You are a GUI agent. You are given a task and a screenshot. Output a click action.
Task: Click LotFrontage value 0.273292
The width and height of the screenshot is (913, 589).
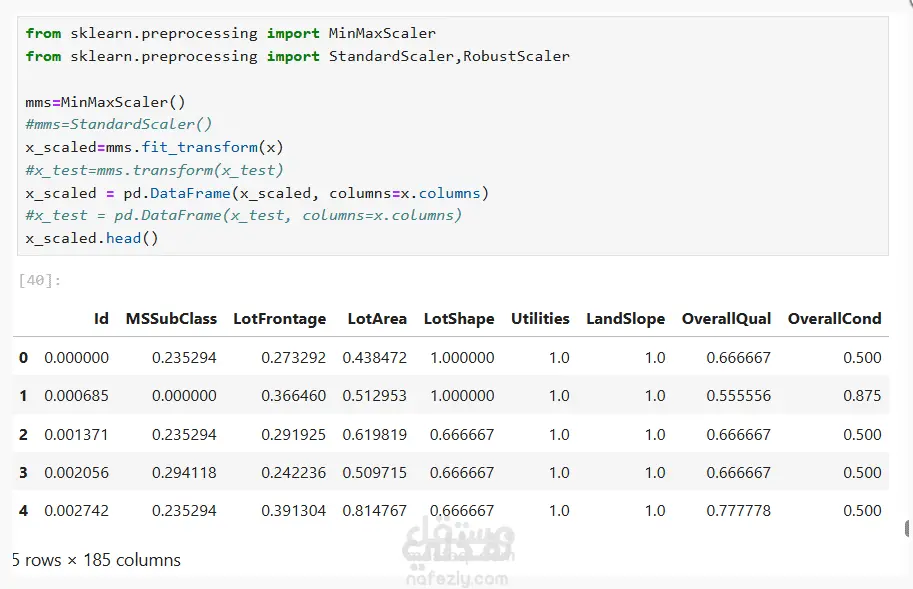click(293, 357)
